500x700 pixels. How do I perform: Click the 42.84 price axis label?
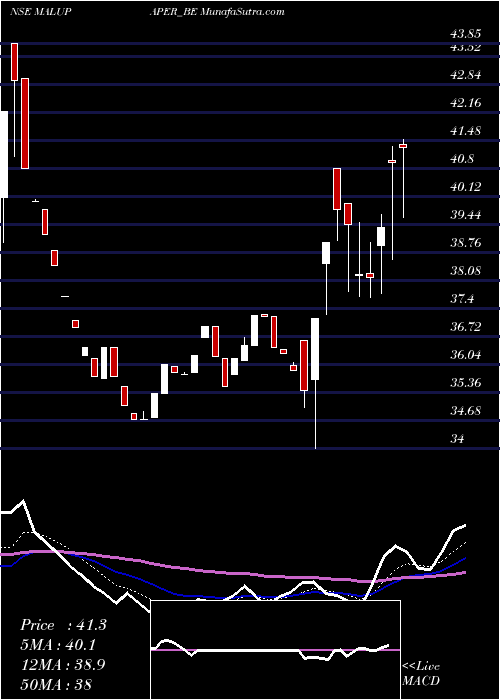(x=465, y=75)
